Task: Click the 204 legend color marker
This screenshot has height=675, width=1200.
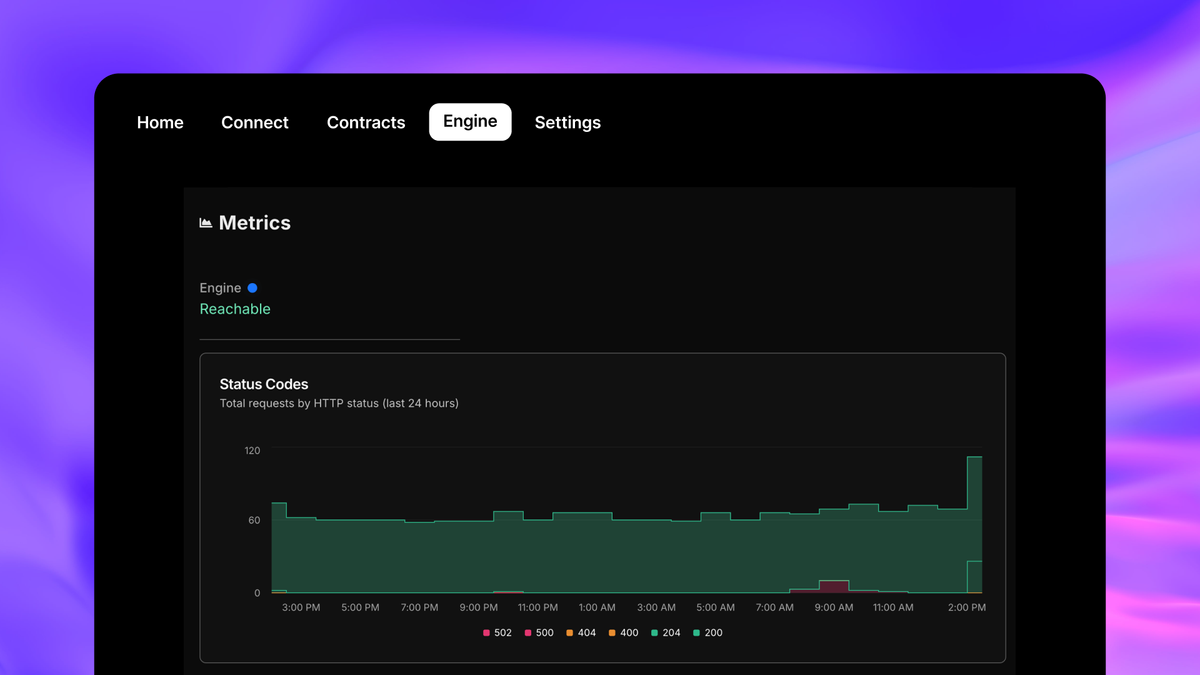Action: click(x=653, y=632)
